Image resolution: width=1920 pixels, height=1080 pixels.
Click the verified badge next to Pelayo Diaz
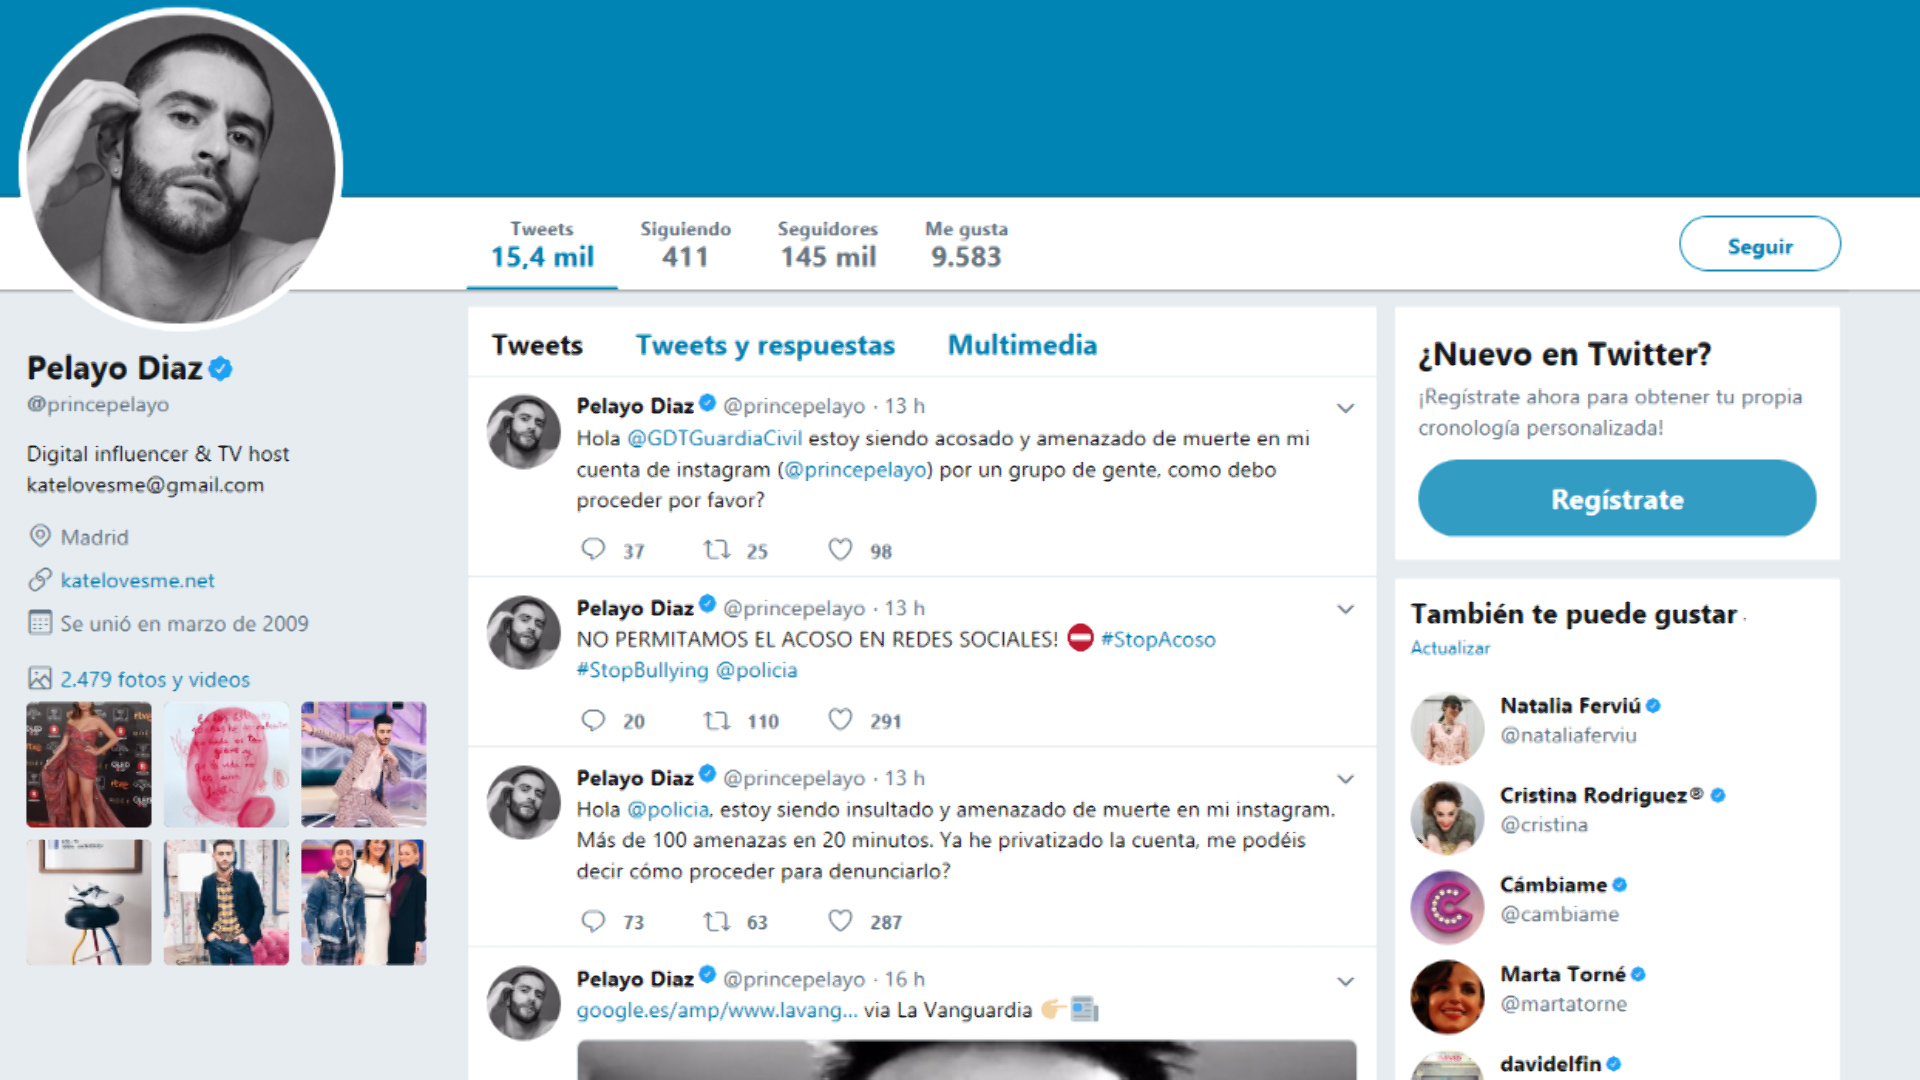coord(221,368)
